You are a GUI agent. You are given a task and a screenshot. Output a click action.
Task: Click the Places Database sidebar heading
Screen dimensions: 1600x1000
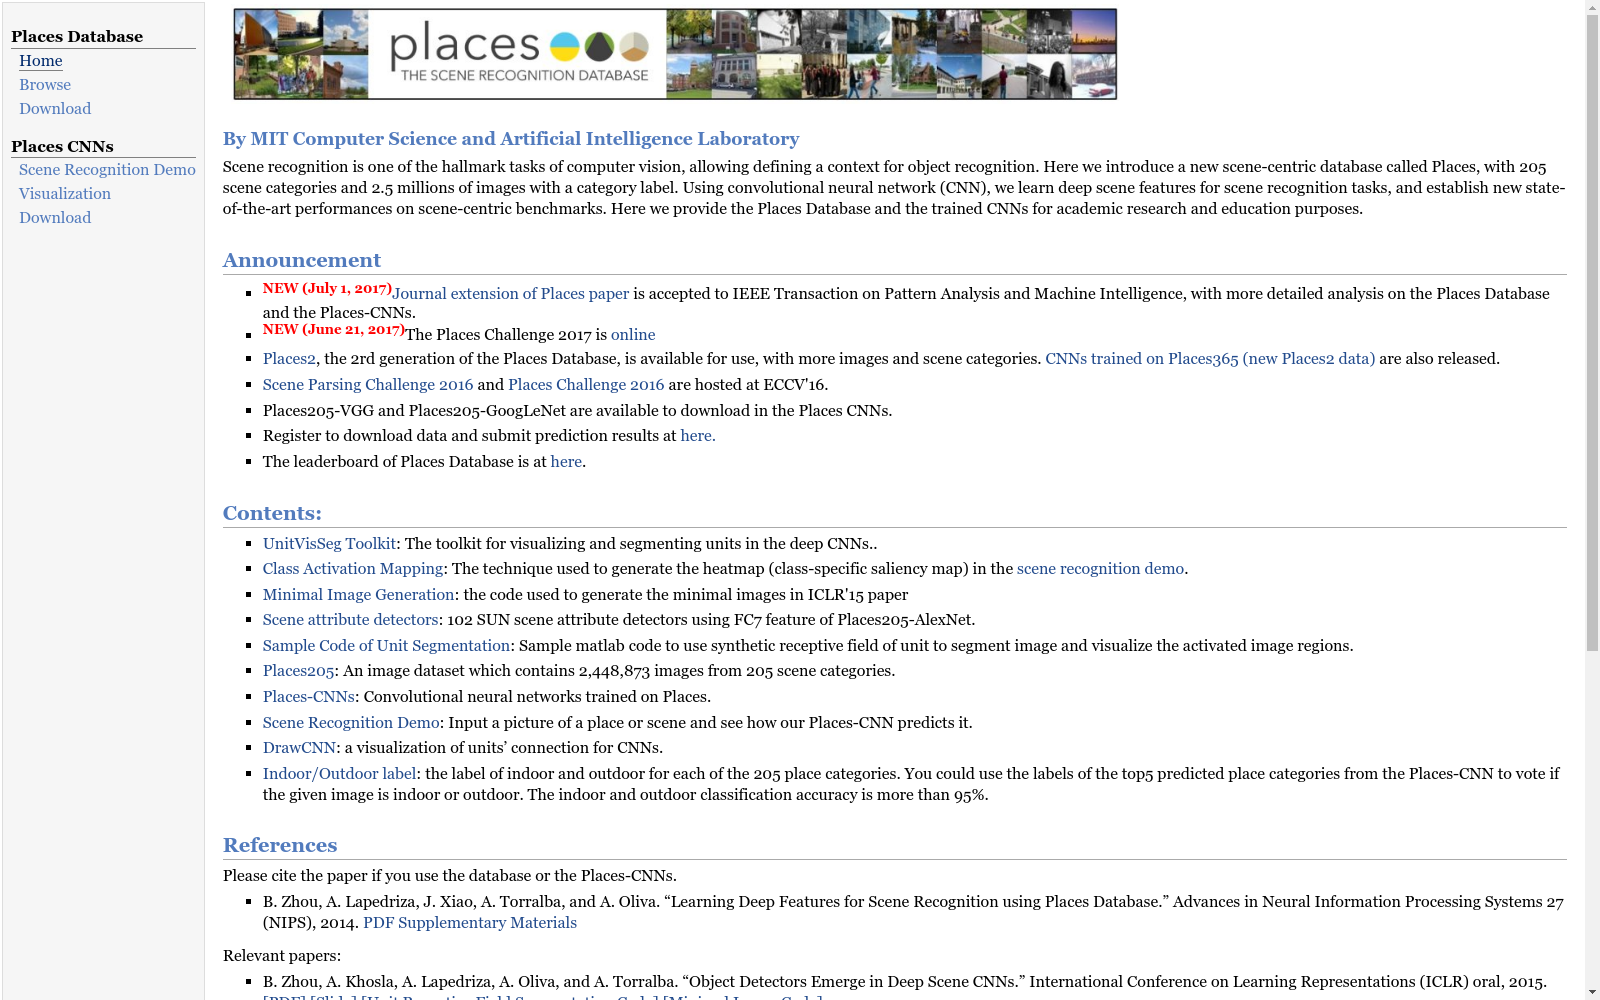(77, 37)
